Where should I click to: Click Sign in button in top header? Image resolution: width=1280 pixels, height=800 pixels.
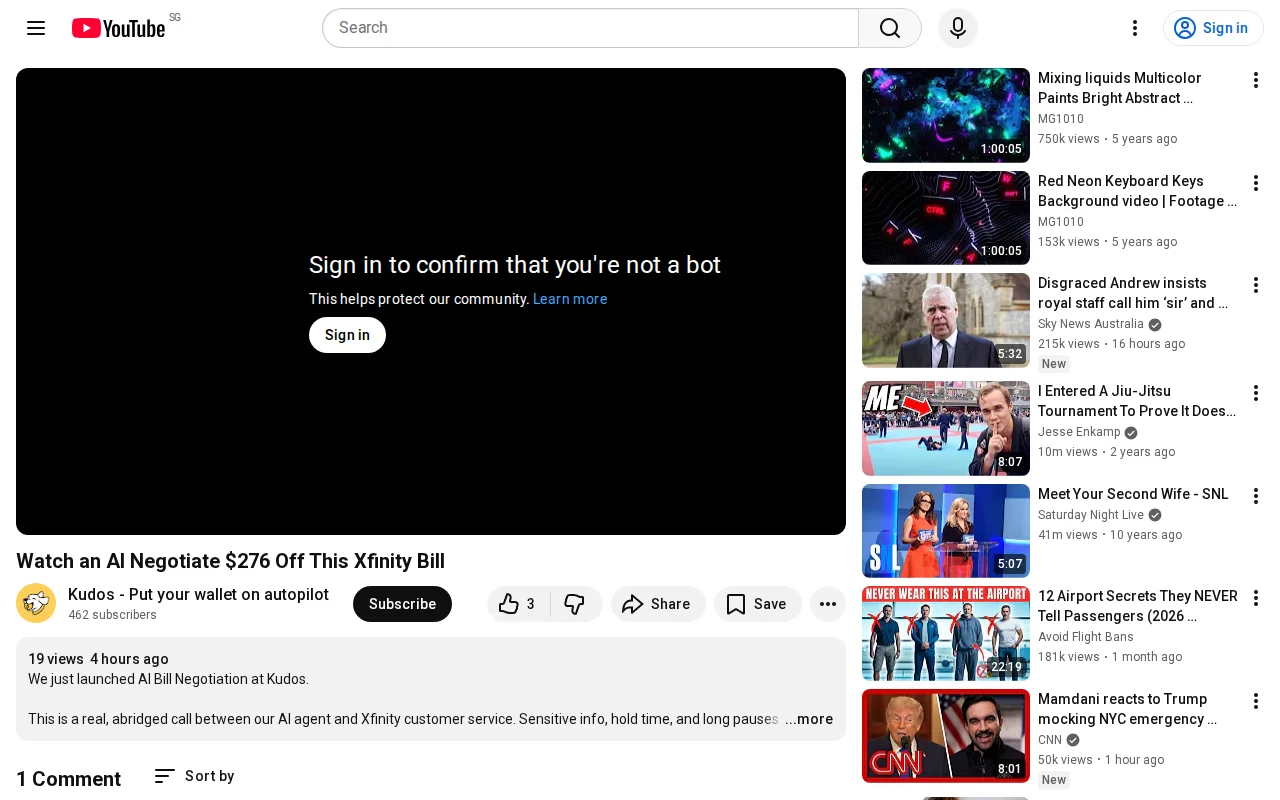tap(1213, 28)
